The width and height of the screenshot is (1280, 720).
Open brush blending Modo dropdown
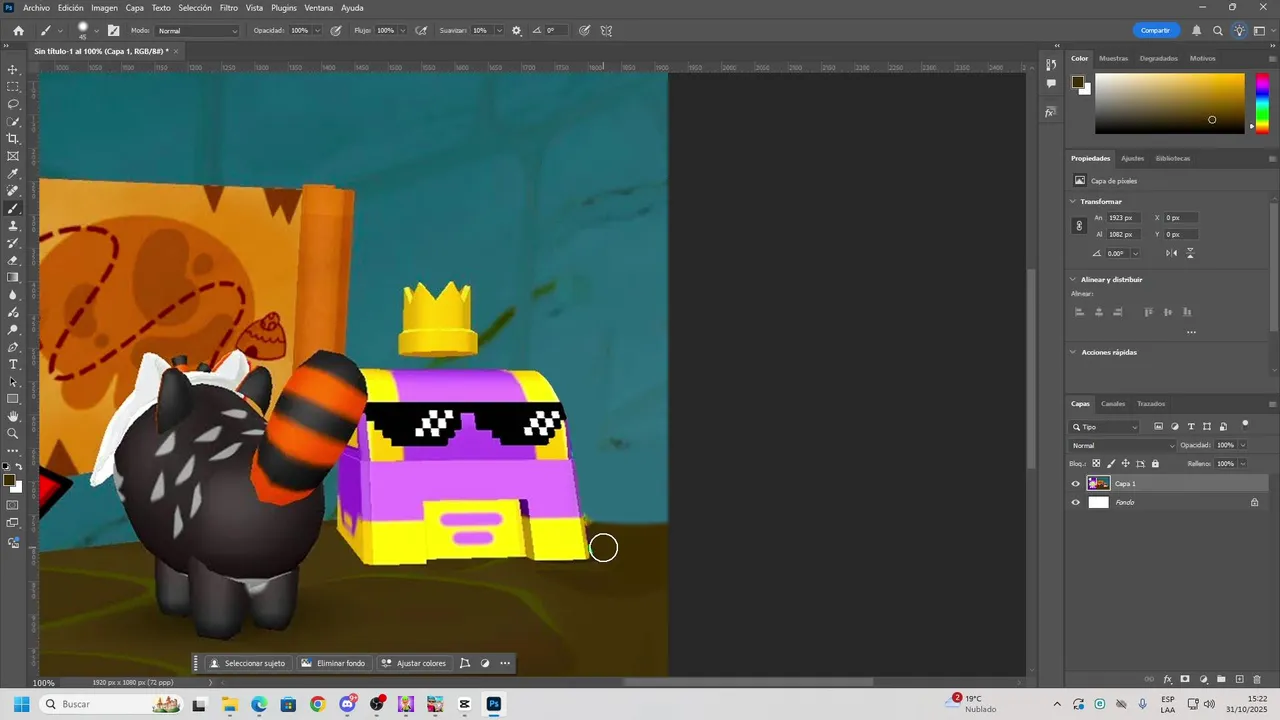pos(197,31)
